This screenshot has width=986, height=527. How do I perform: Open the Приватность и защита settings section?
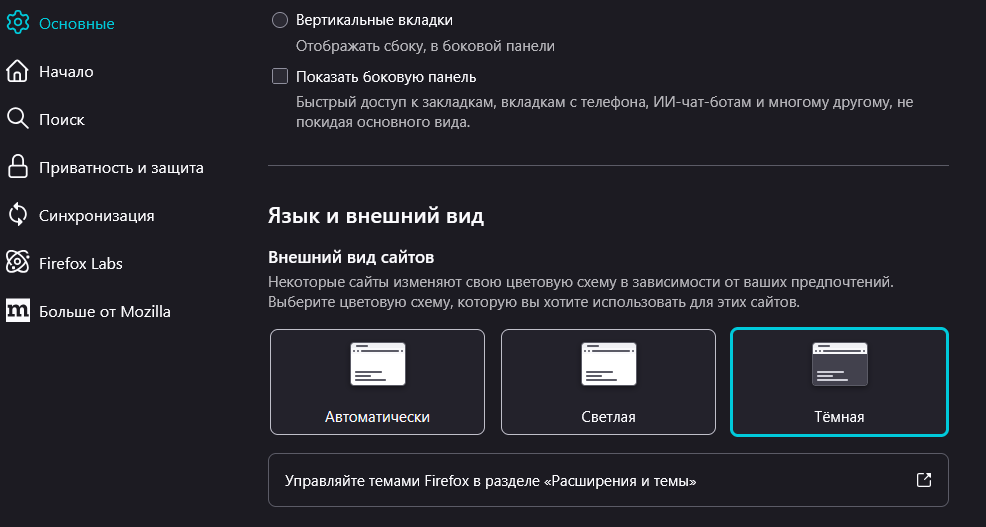[121, 167]
